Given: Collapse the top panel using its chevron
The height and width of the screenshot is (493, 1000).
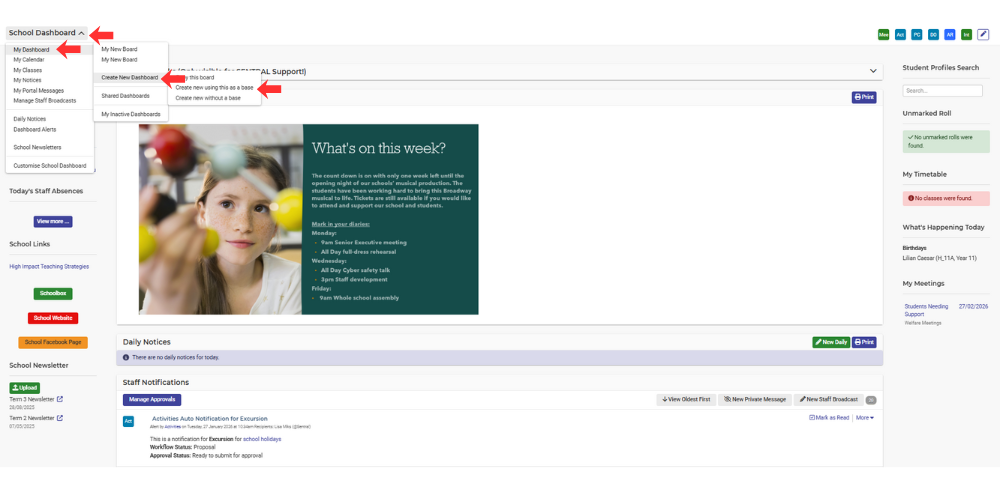Looking at the screenshot, I should [873, 71].
